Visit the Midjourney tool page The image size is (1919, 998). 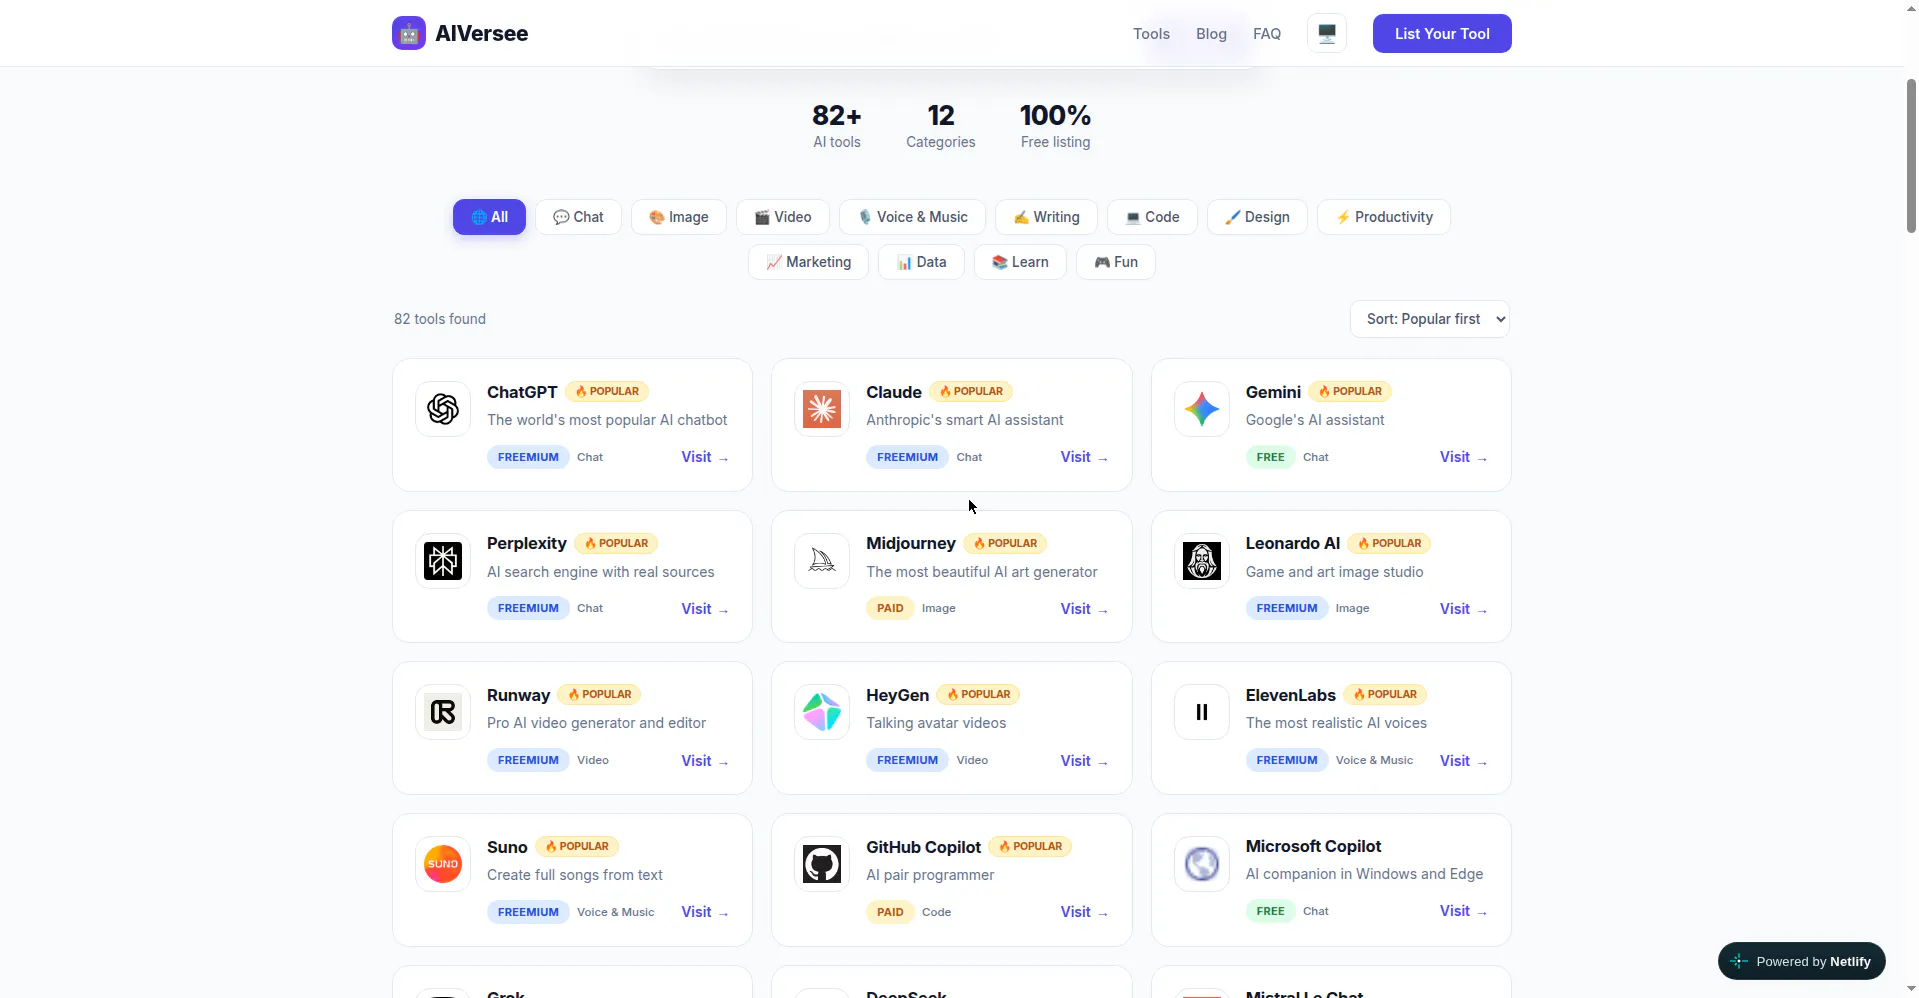pyautogui.click(x=1084, y=609)
